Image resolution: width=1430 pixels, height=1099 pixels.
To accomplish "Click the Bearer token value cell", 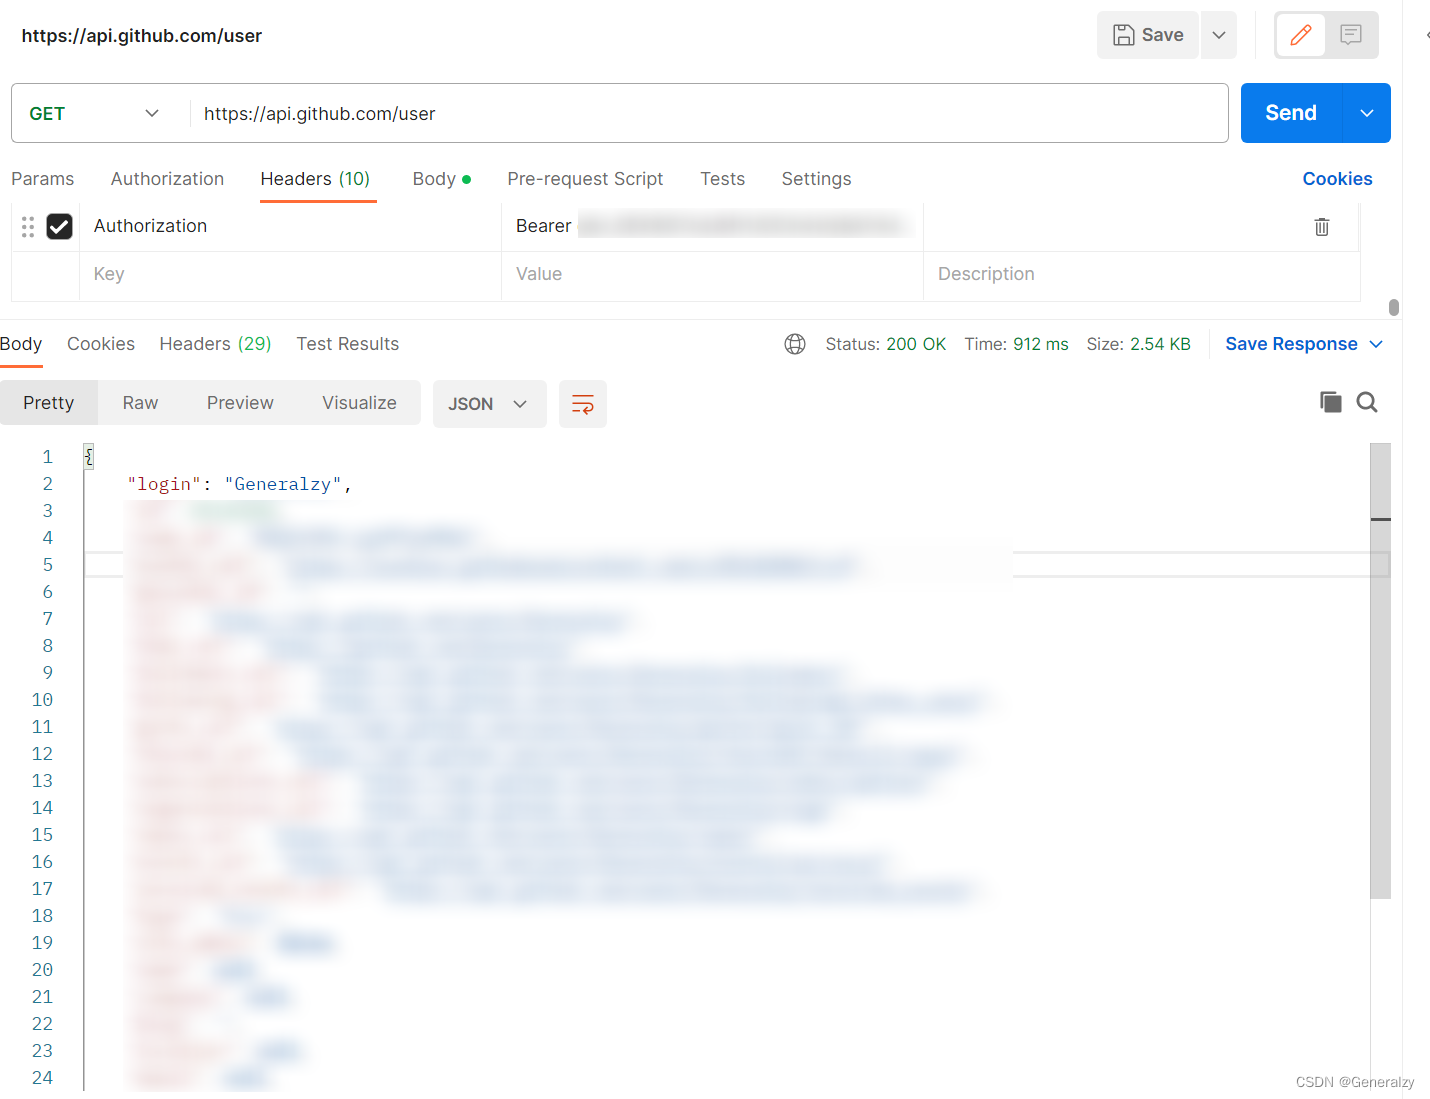I will (x=712, y=227).
